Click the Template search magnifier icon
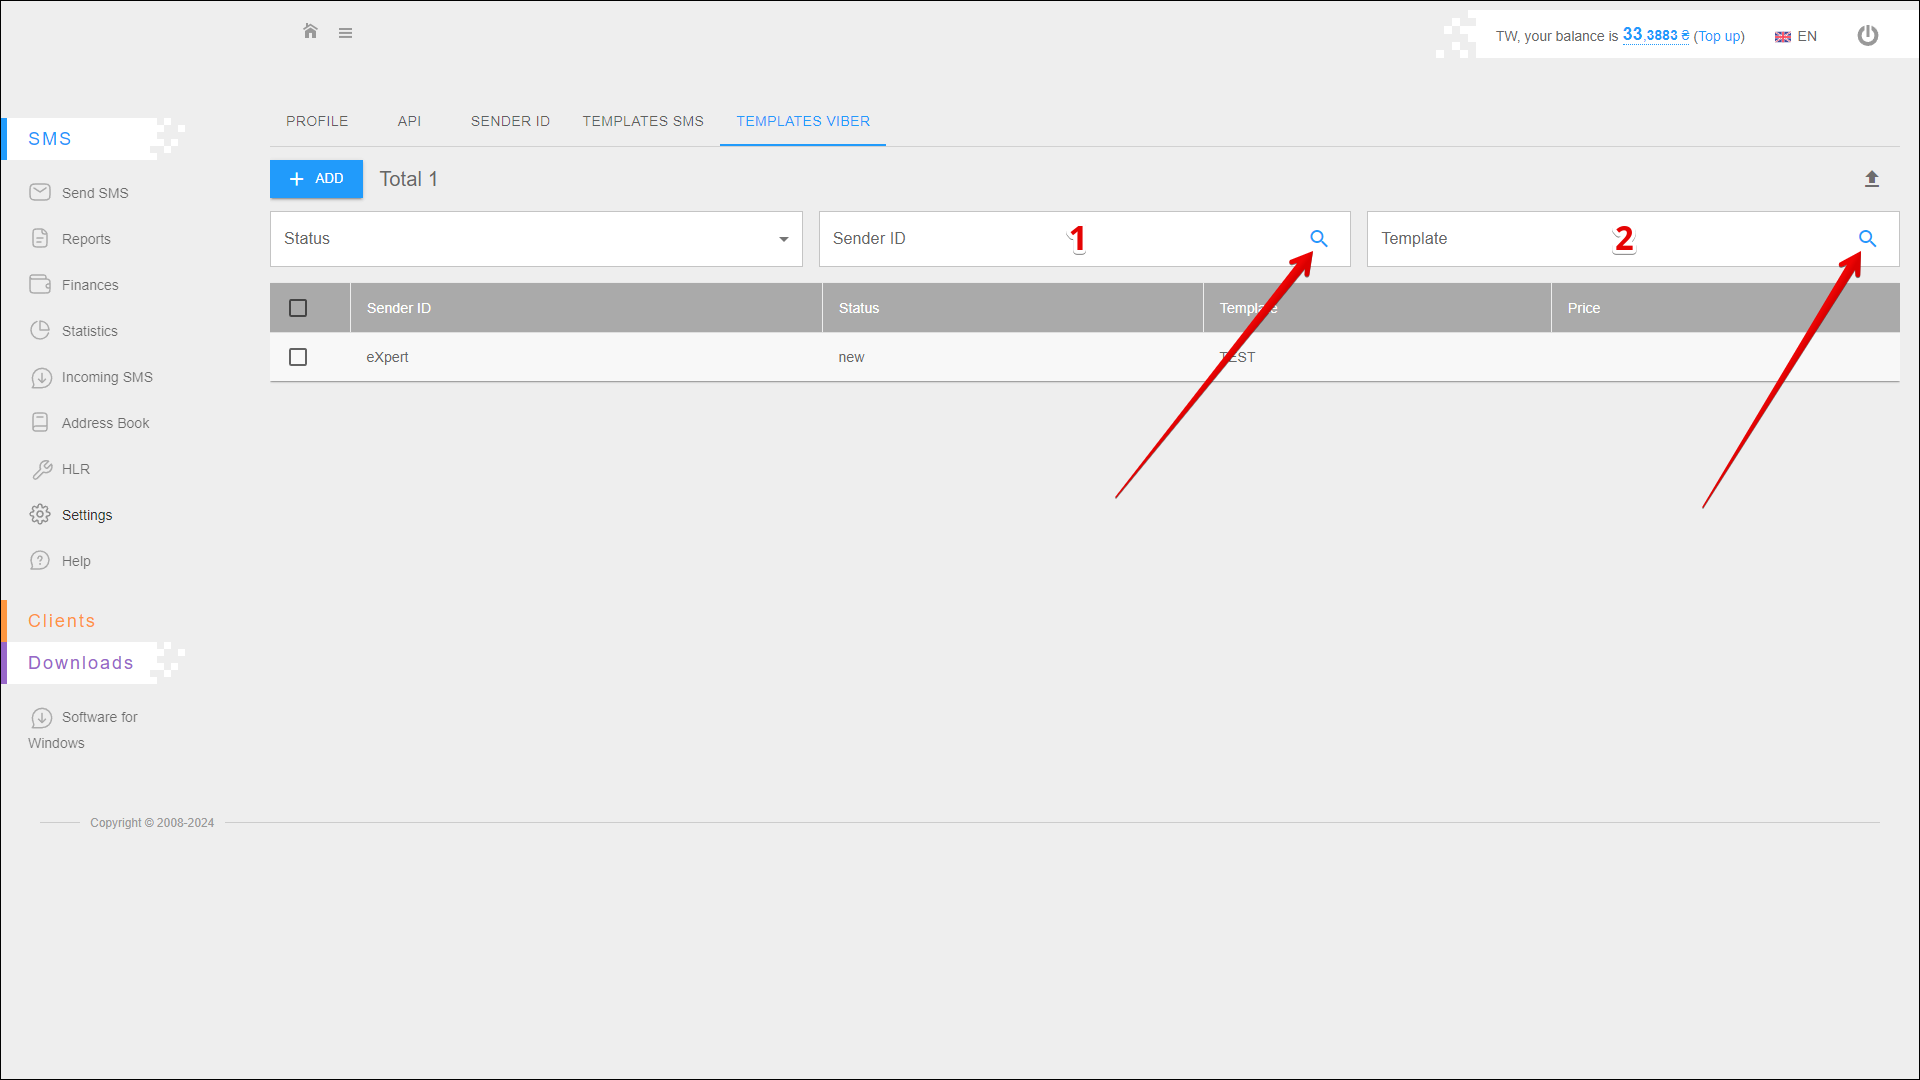This screenshot has height=1080, width=1920. pos(1866,239)
